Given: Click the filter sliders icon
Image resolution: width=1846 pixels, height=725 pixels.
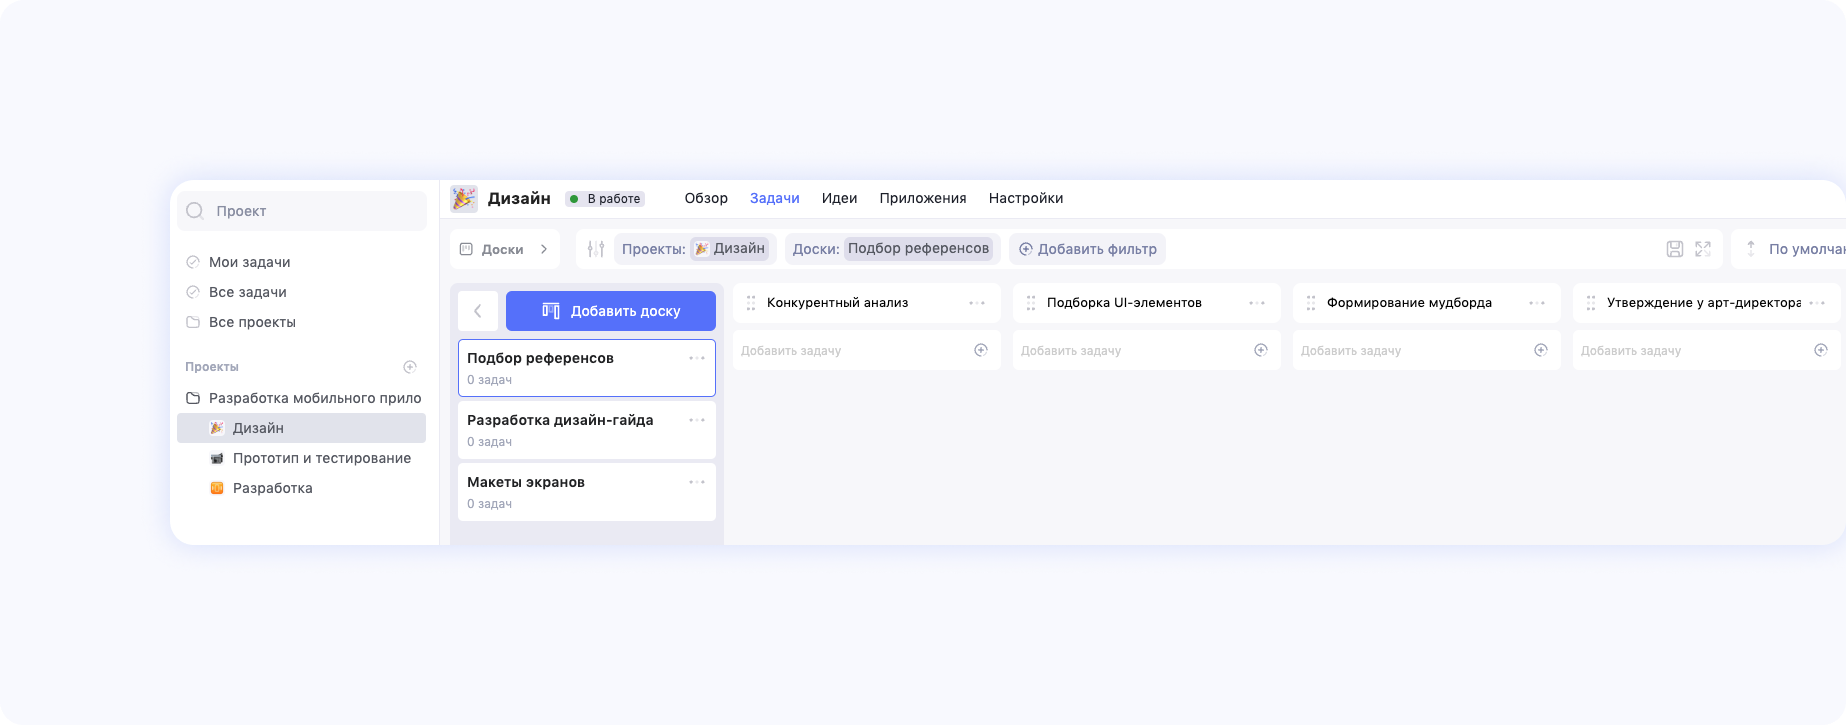Looking at the screenshot, I should click(x=596, y=249).
